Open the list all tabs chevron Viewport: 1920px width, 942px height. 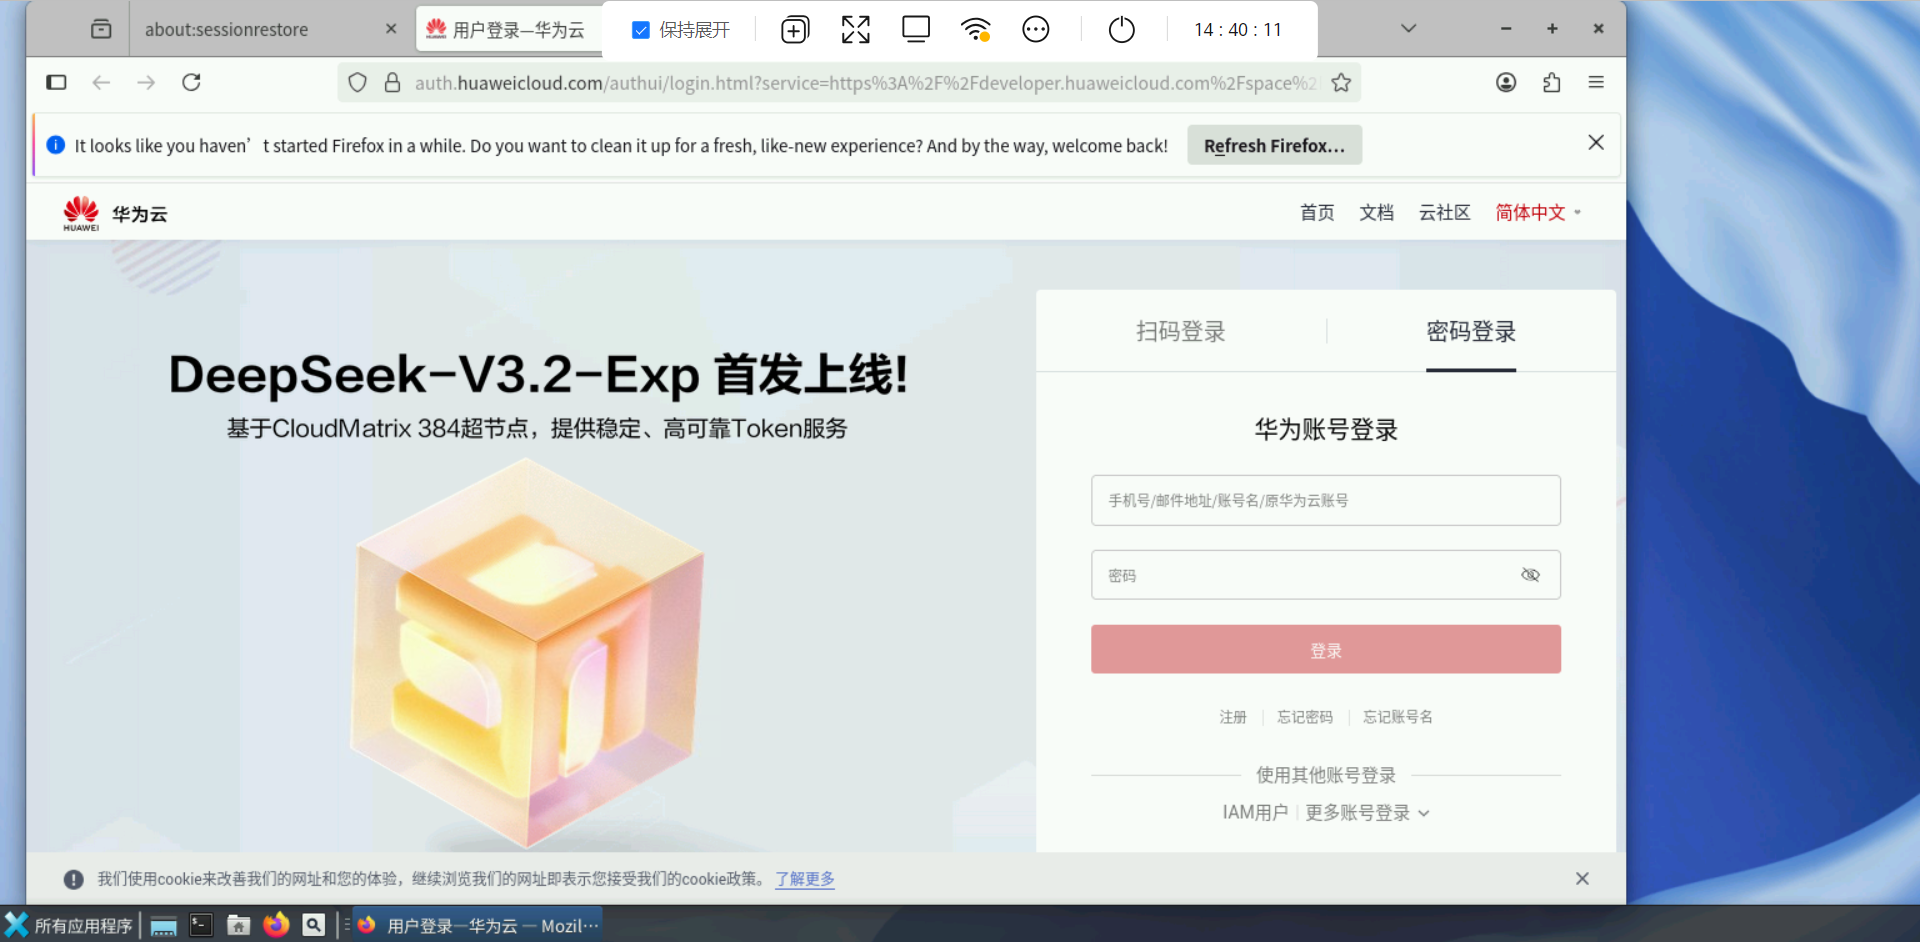[x=1408, y=29]
